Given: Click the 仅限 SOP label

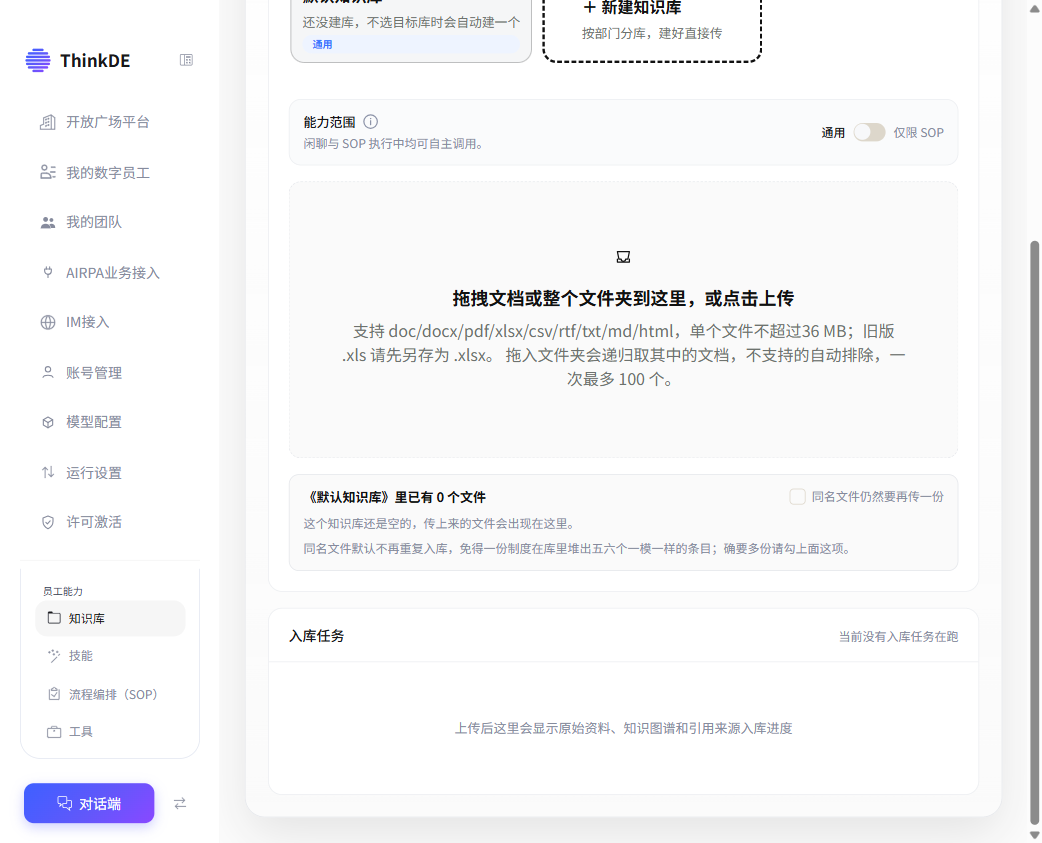Looking at the screenshot, I should point(918,132).
